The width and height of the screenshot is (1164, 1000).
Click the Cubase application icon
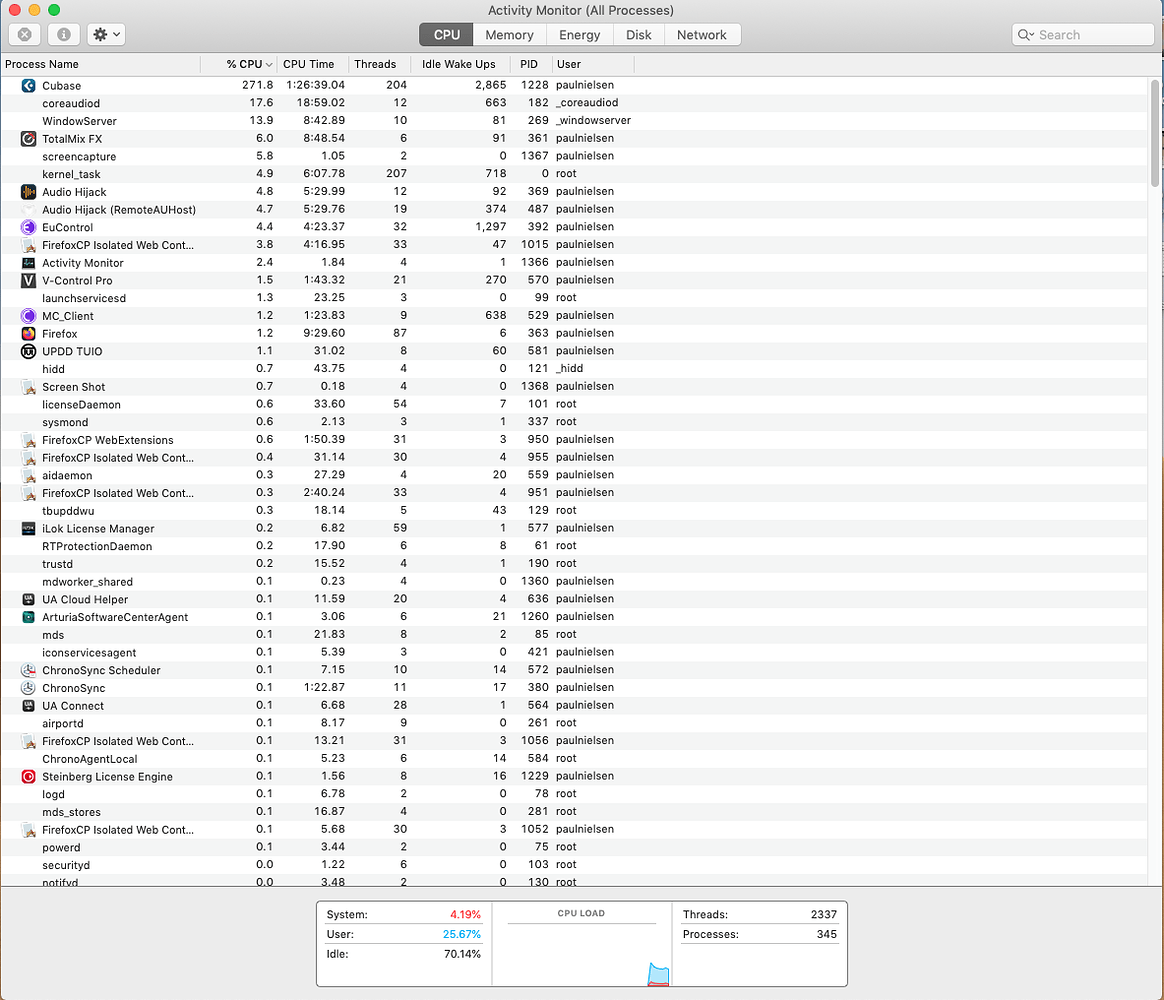point(27,85)
